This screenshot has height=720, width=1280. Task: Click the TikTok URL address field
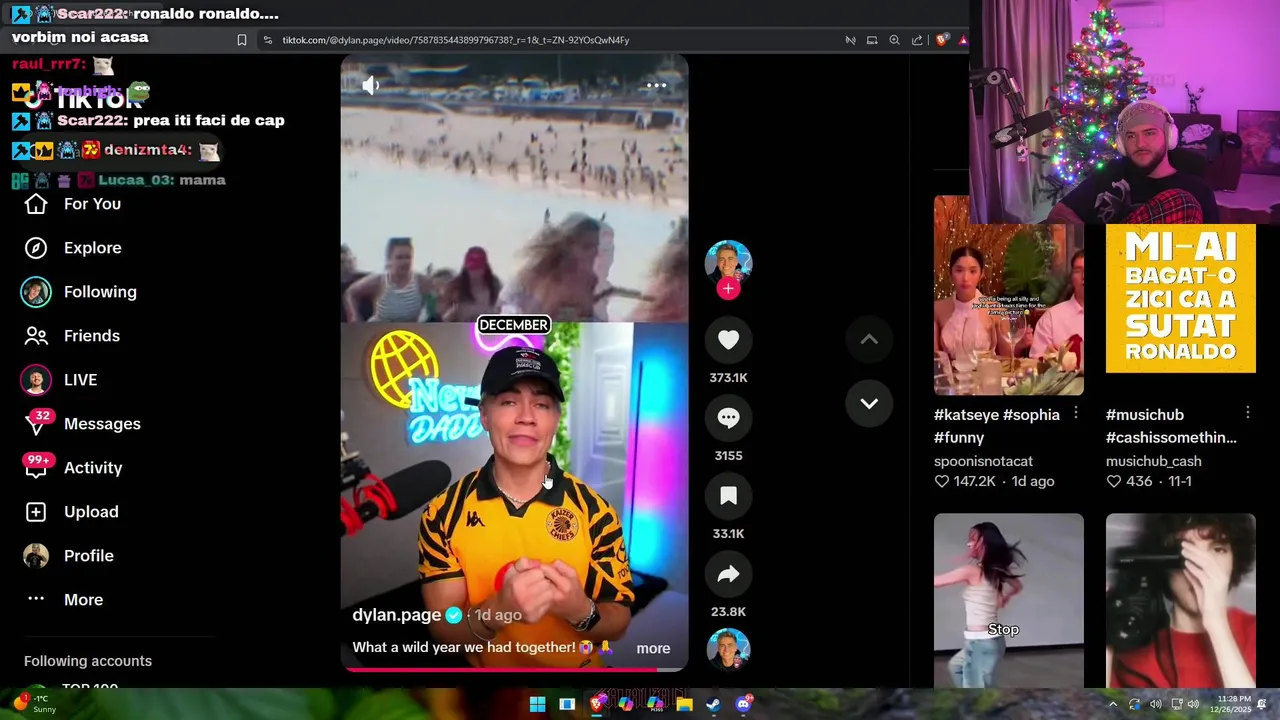[455, 40]
